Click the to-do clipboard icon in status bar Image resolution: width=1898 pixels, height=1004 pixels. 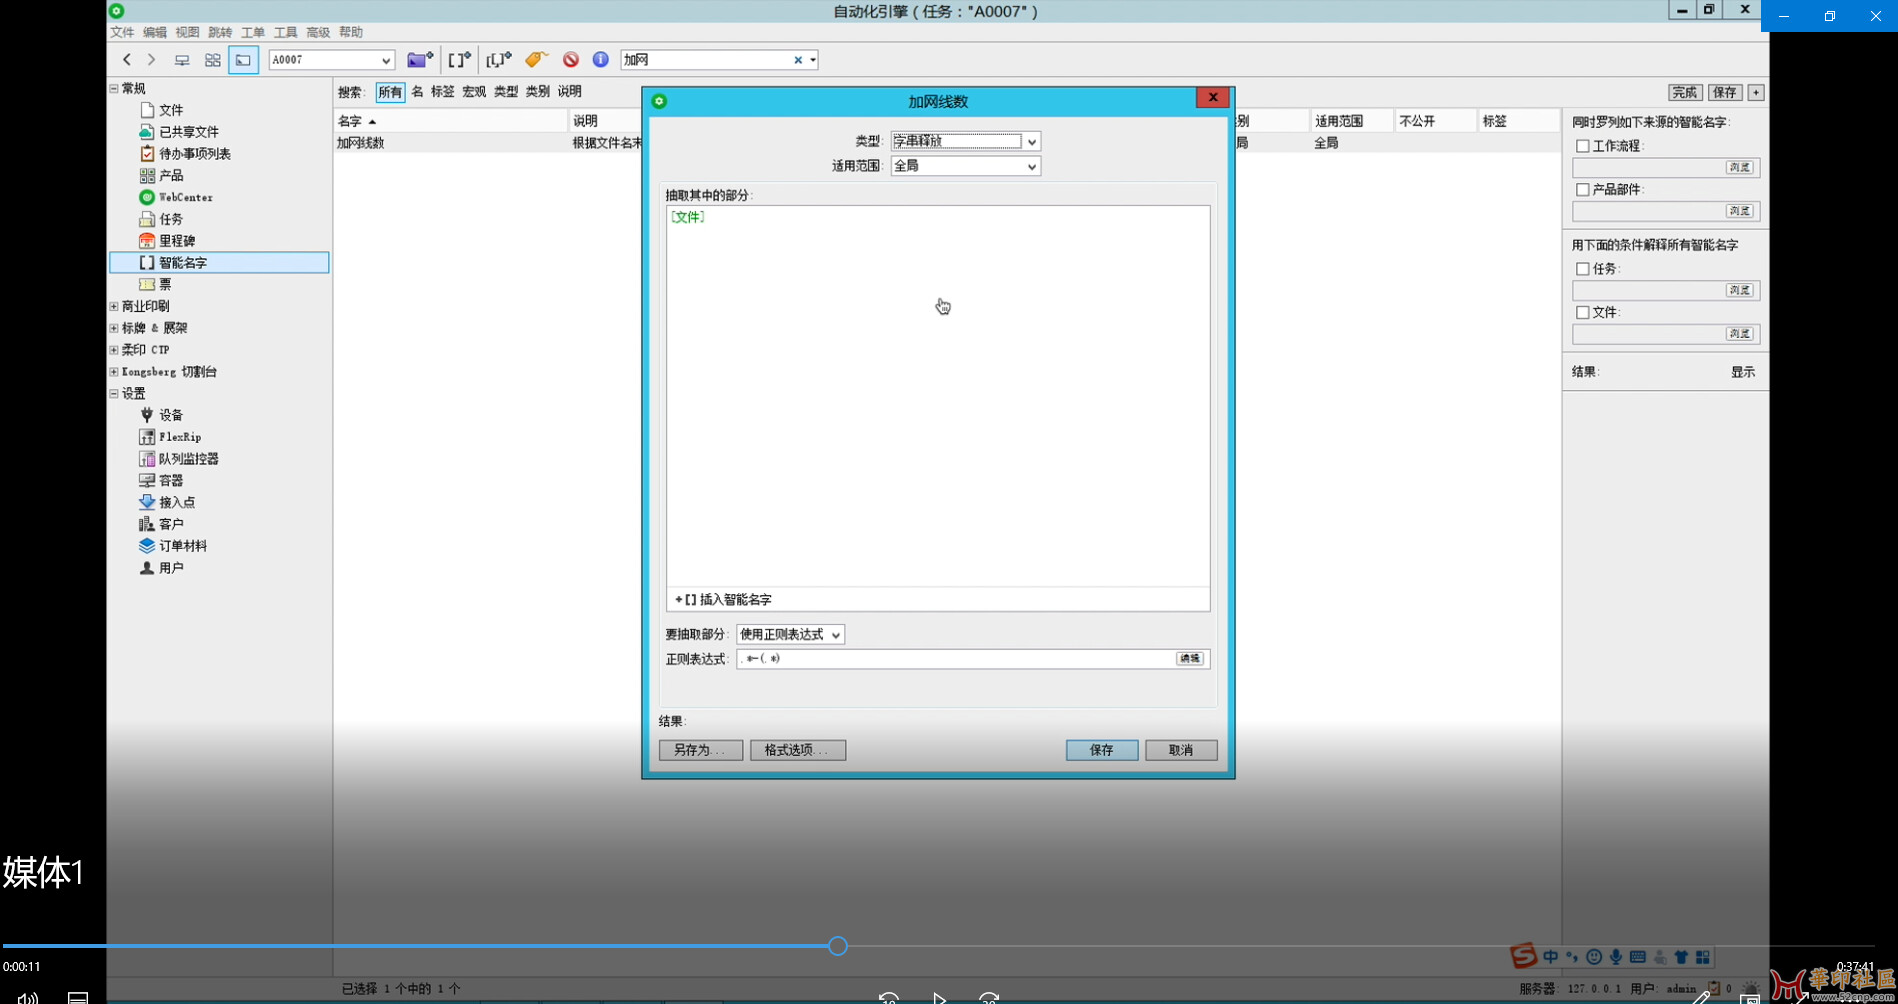tap(1715, 989)
